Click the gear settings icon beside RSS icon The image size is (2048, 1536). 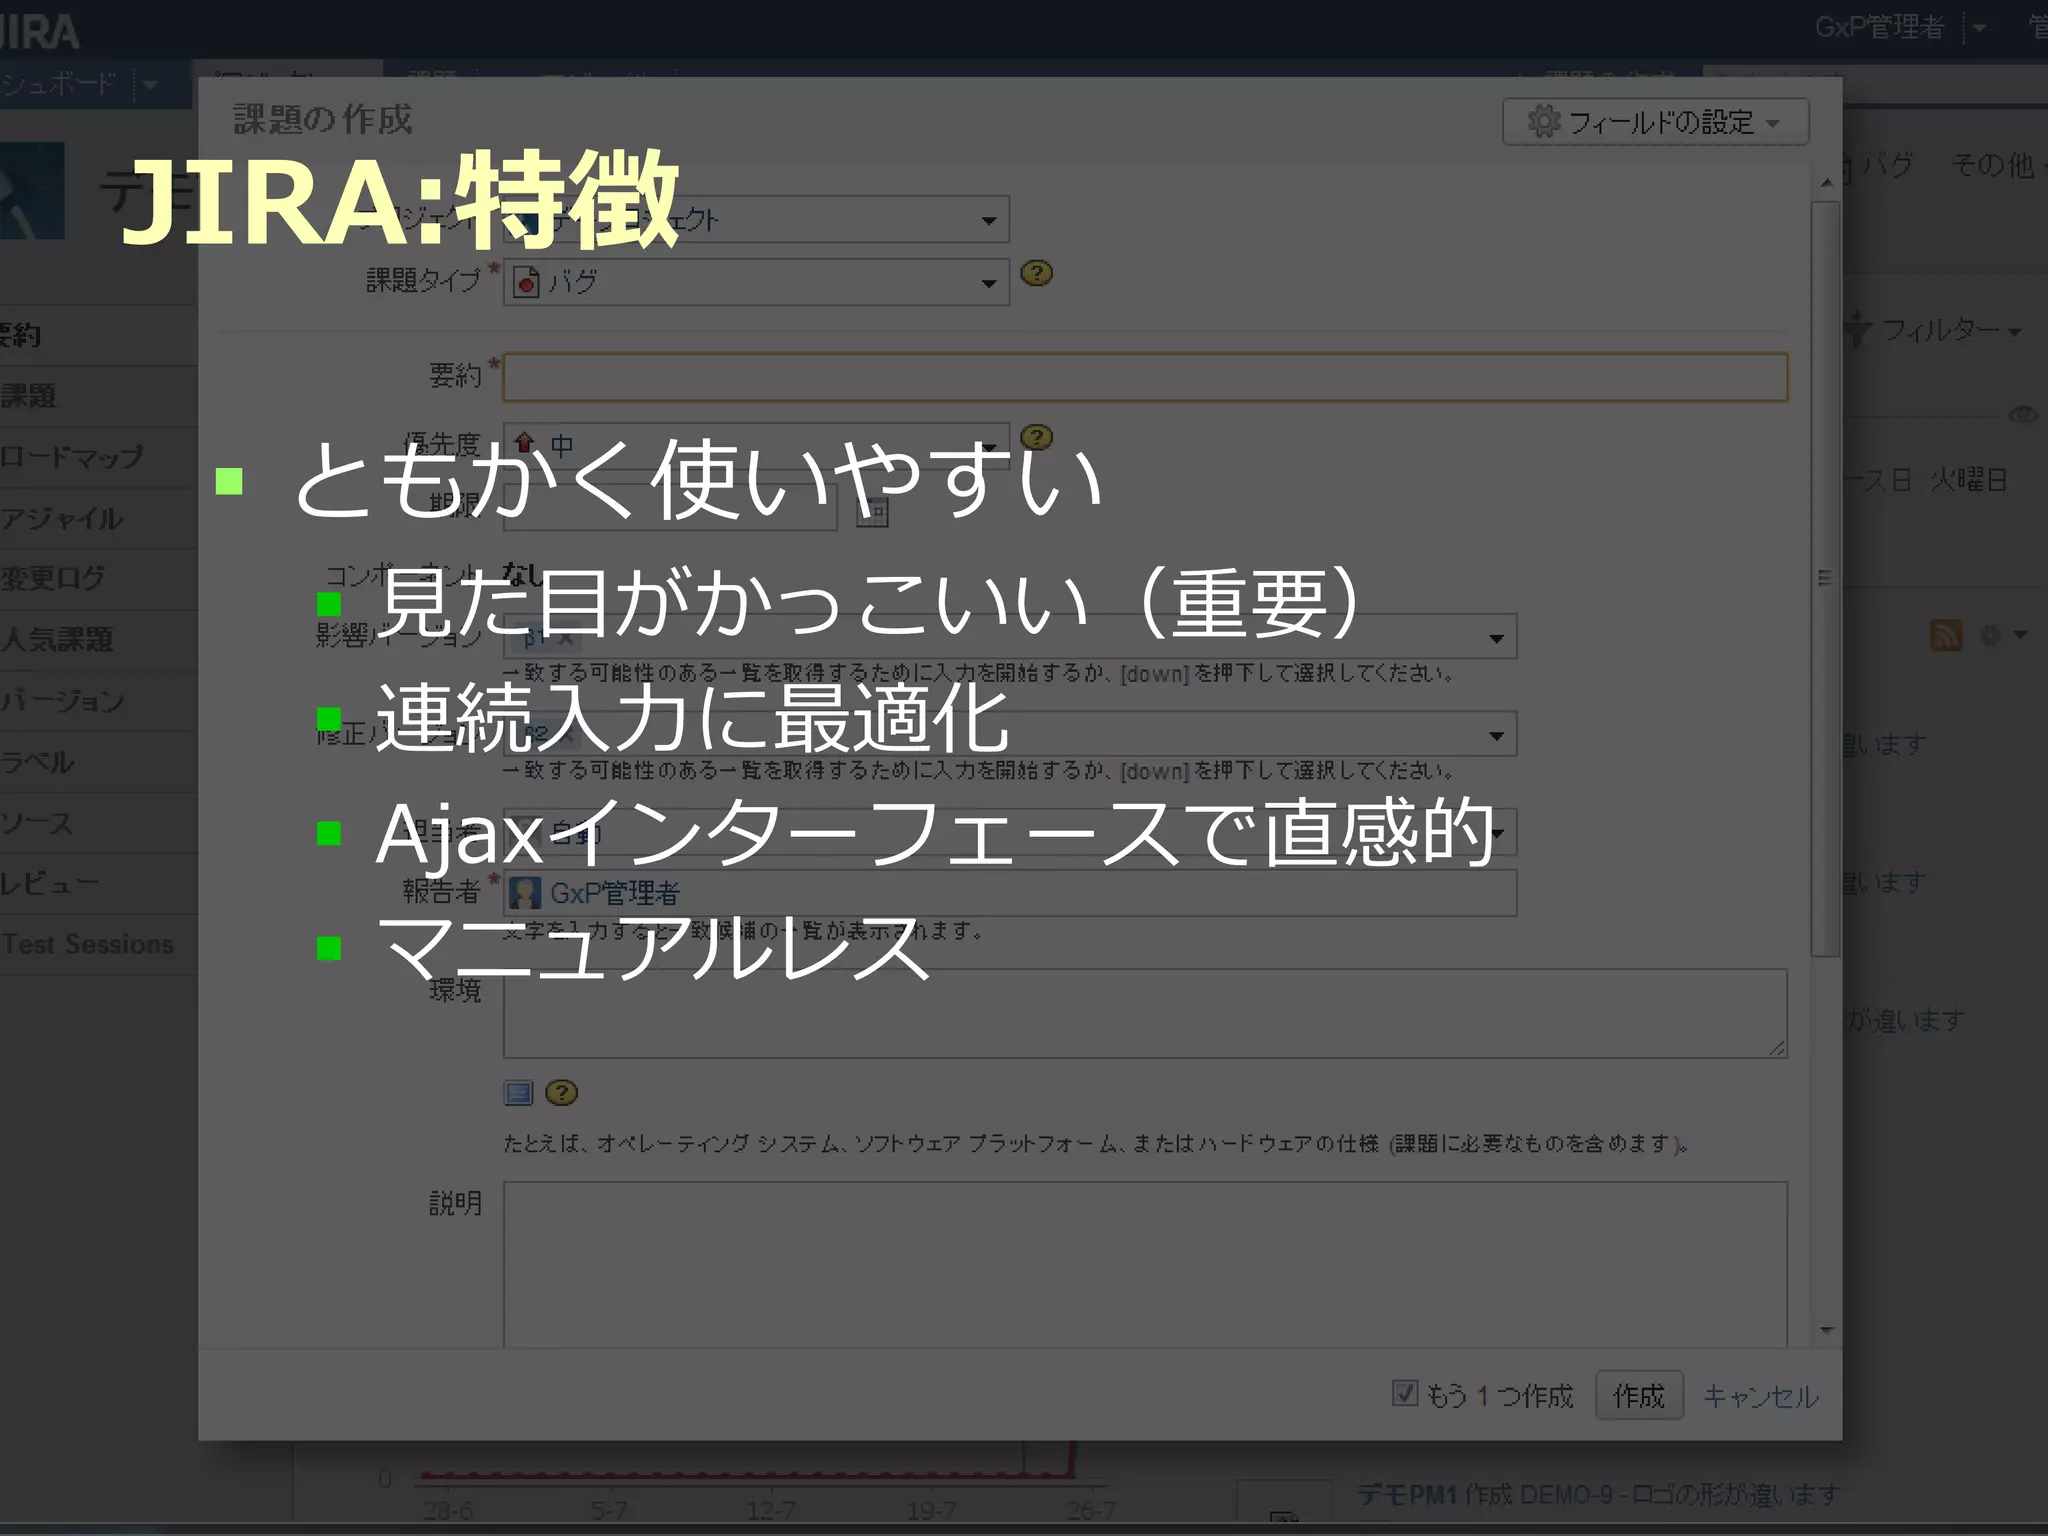[x=1992, y=635]
